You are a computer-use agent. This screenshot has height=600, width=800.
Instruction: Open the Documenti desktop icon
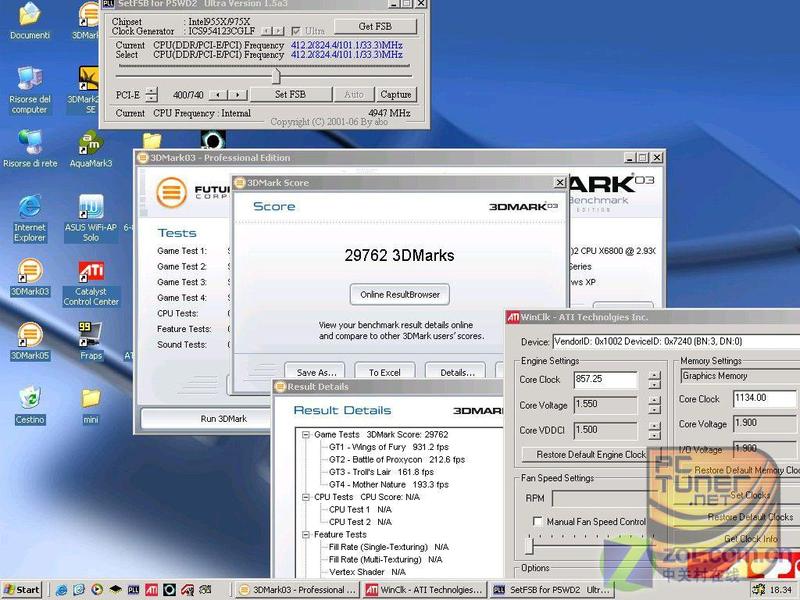tap(30, 21)
